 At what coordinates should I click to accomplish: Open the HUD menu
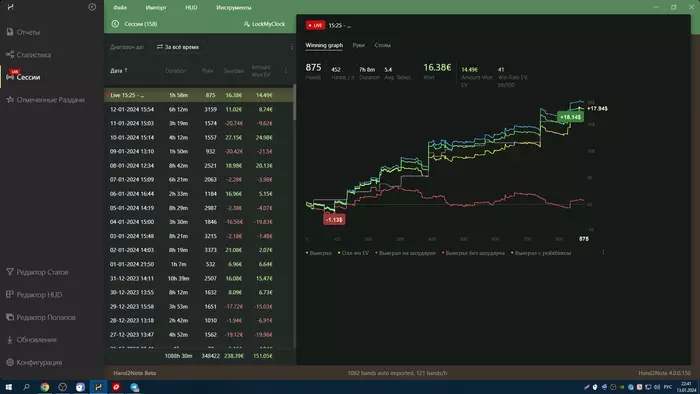[x=191, y=8]
